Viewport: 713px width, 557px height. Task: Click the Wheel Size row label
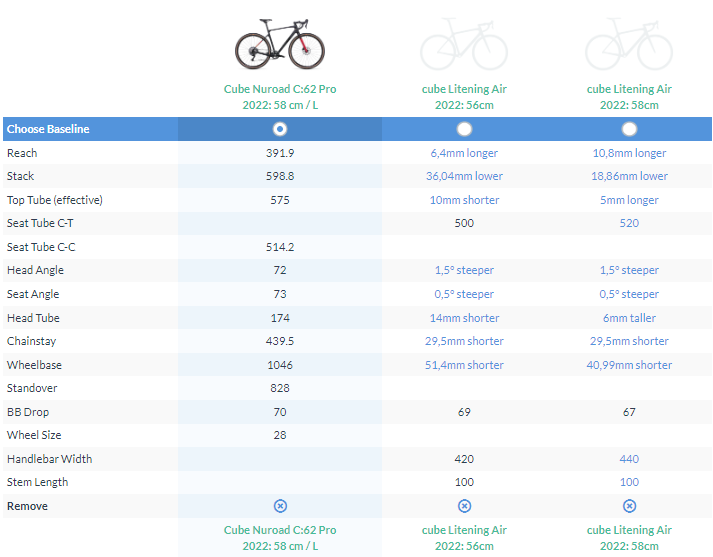(34, 435)
